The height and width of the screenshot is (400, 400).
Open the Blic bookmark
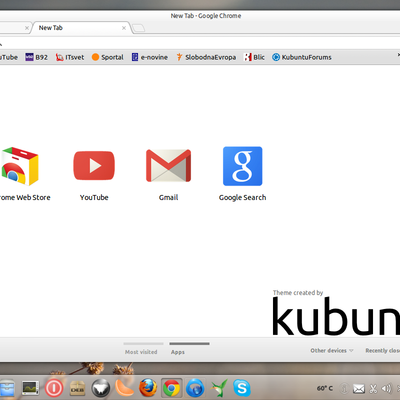tap(254, 57)
